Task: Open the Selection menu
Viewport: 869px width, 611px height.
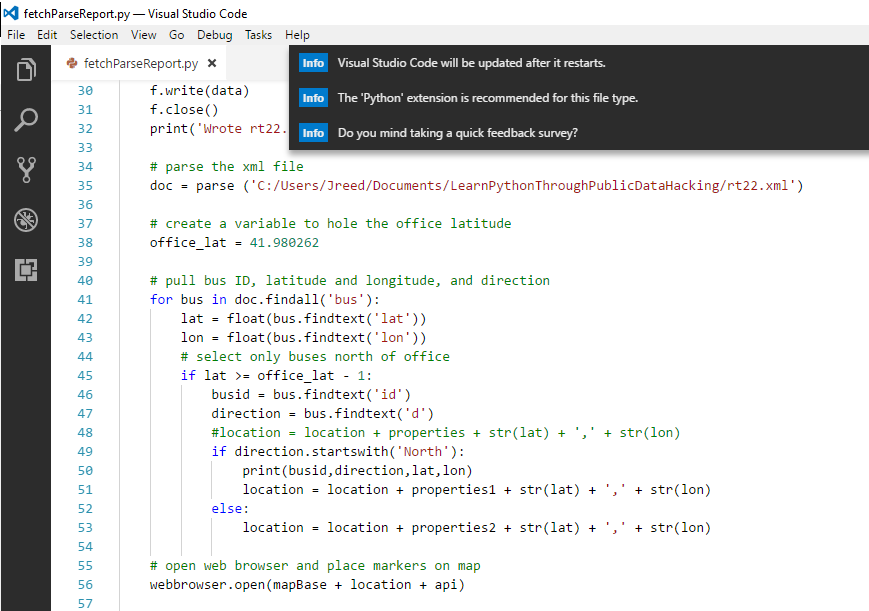Action: coord(94,35)
